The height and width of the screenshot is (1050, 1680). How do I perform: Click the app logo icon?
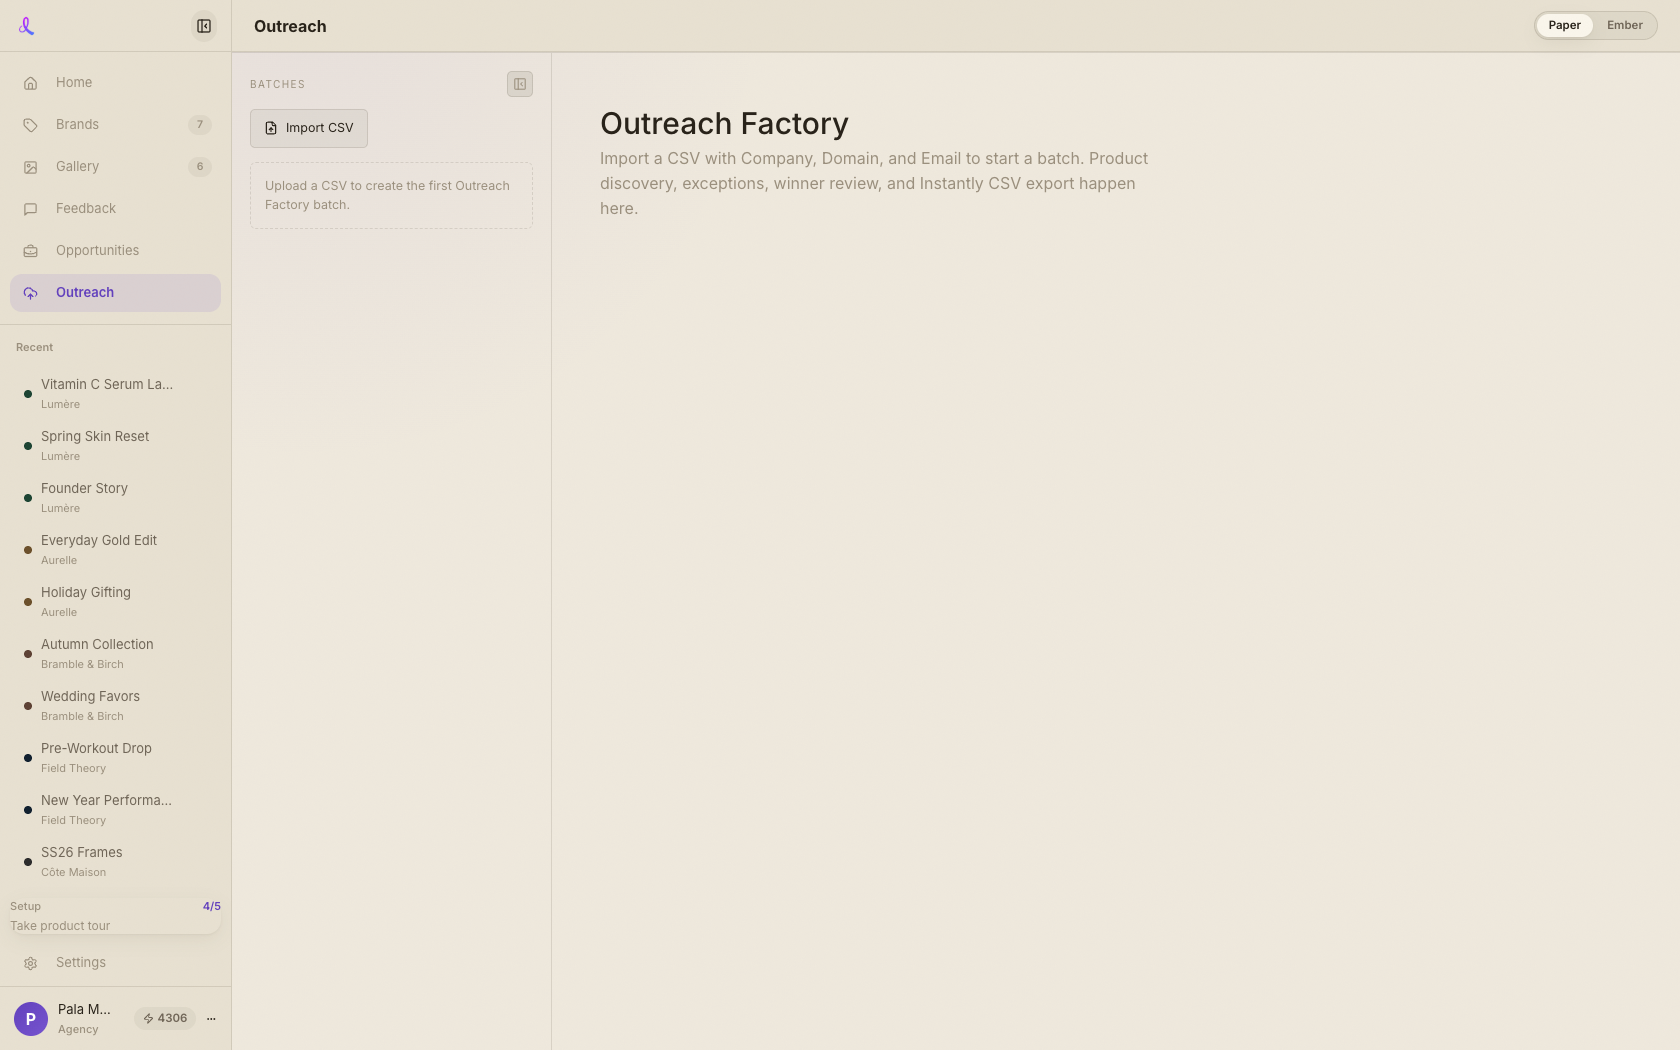point(27,26)
